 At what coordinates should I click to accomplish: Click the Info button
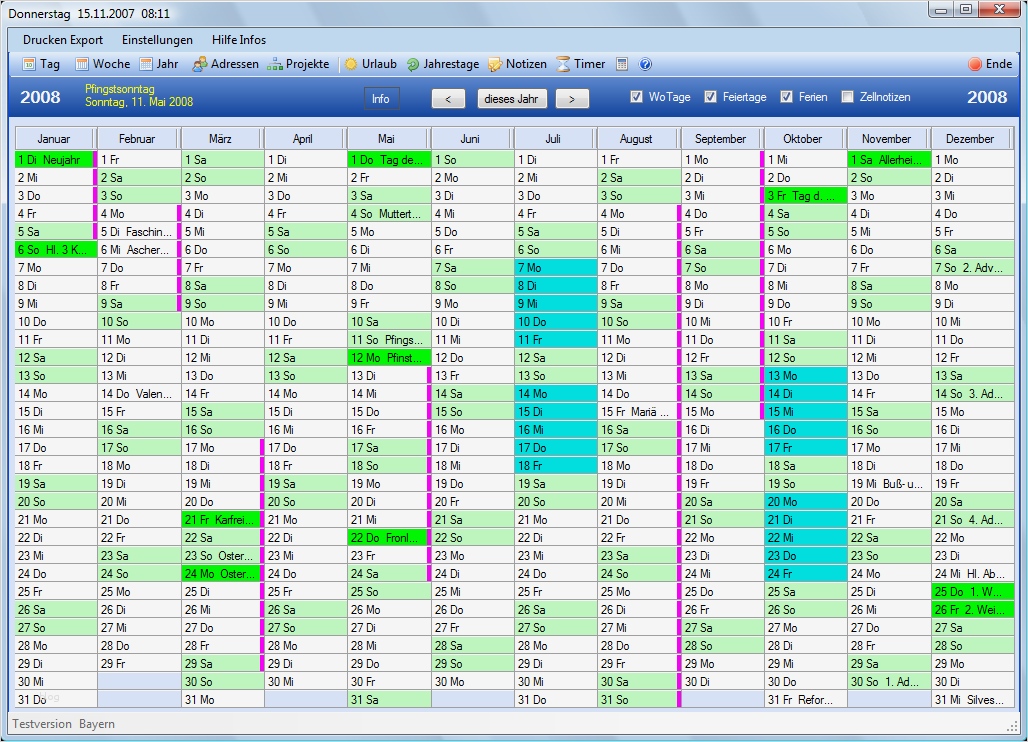381,98
